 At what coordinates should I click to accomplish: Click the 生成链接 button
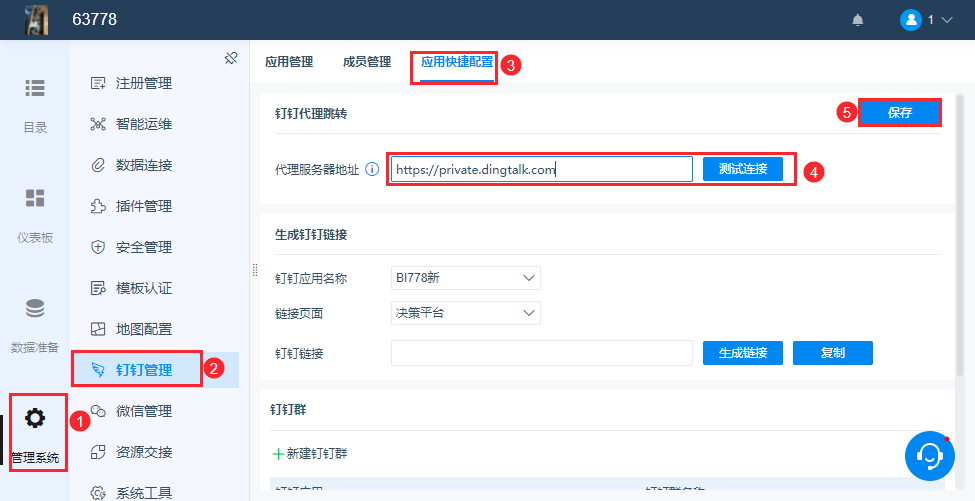click(743, 353)
